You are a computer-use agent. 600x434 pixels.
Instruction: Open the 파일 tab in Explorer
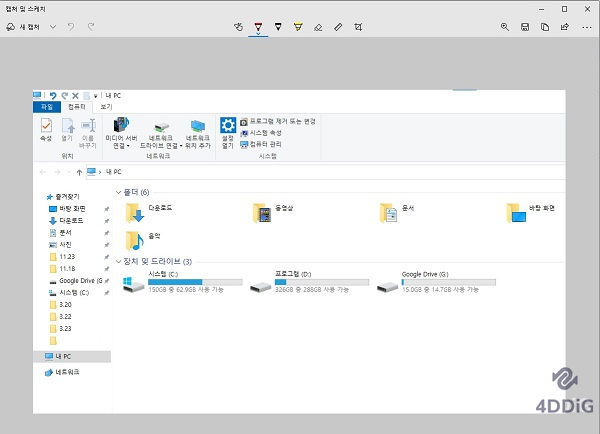click(x=45, y=106)
